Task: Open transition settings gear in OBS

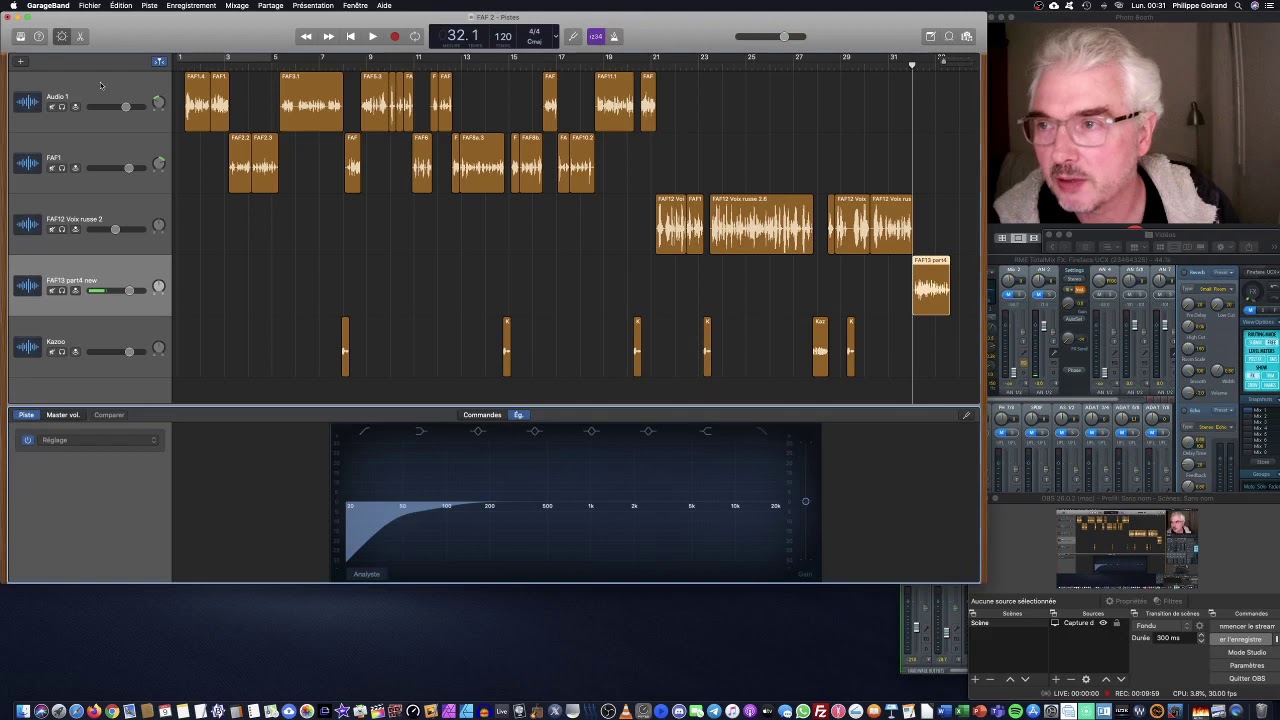Action: point(1199,626)
